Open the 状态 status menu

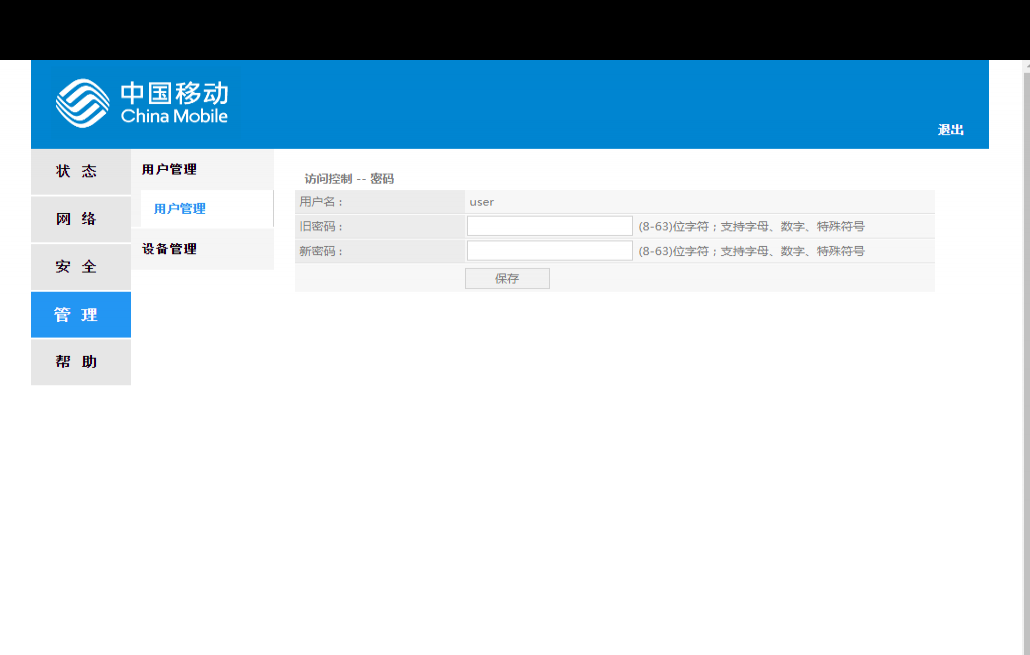tap(81, 171)
